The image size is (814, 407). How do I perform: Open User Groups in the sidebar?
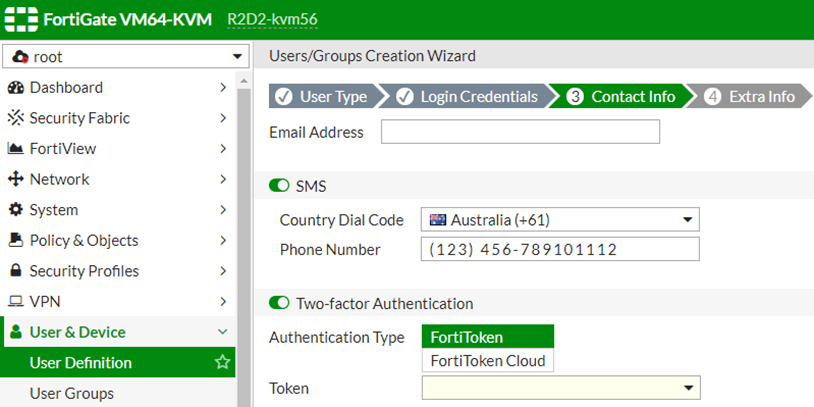pos(71,393)
